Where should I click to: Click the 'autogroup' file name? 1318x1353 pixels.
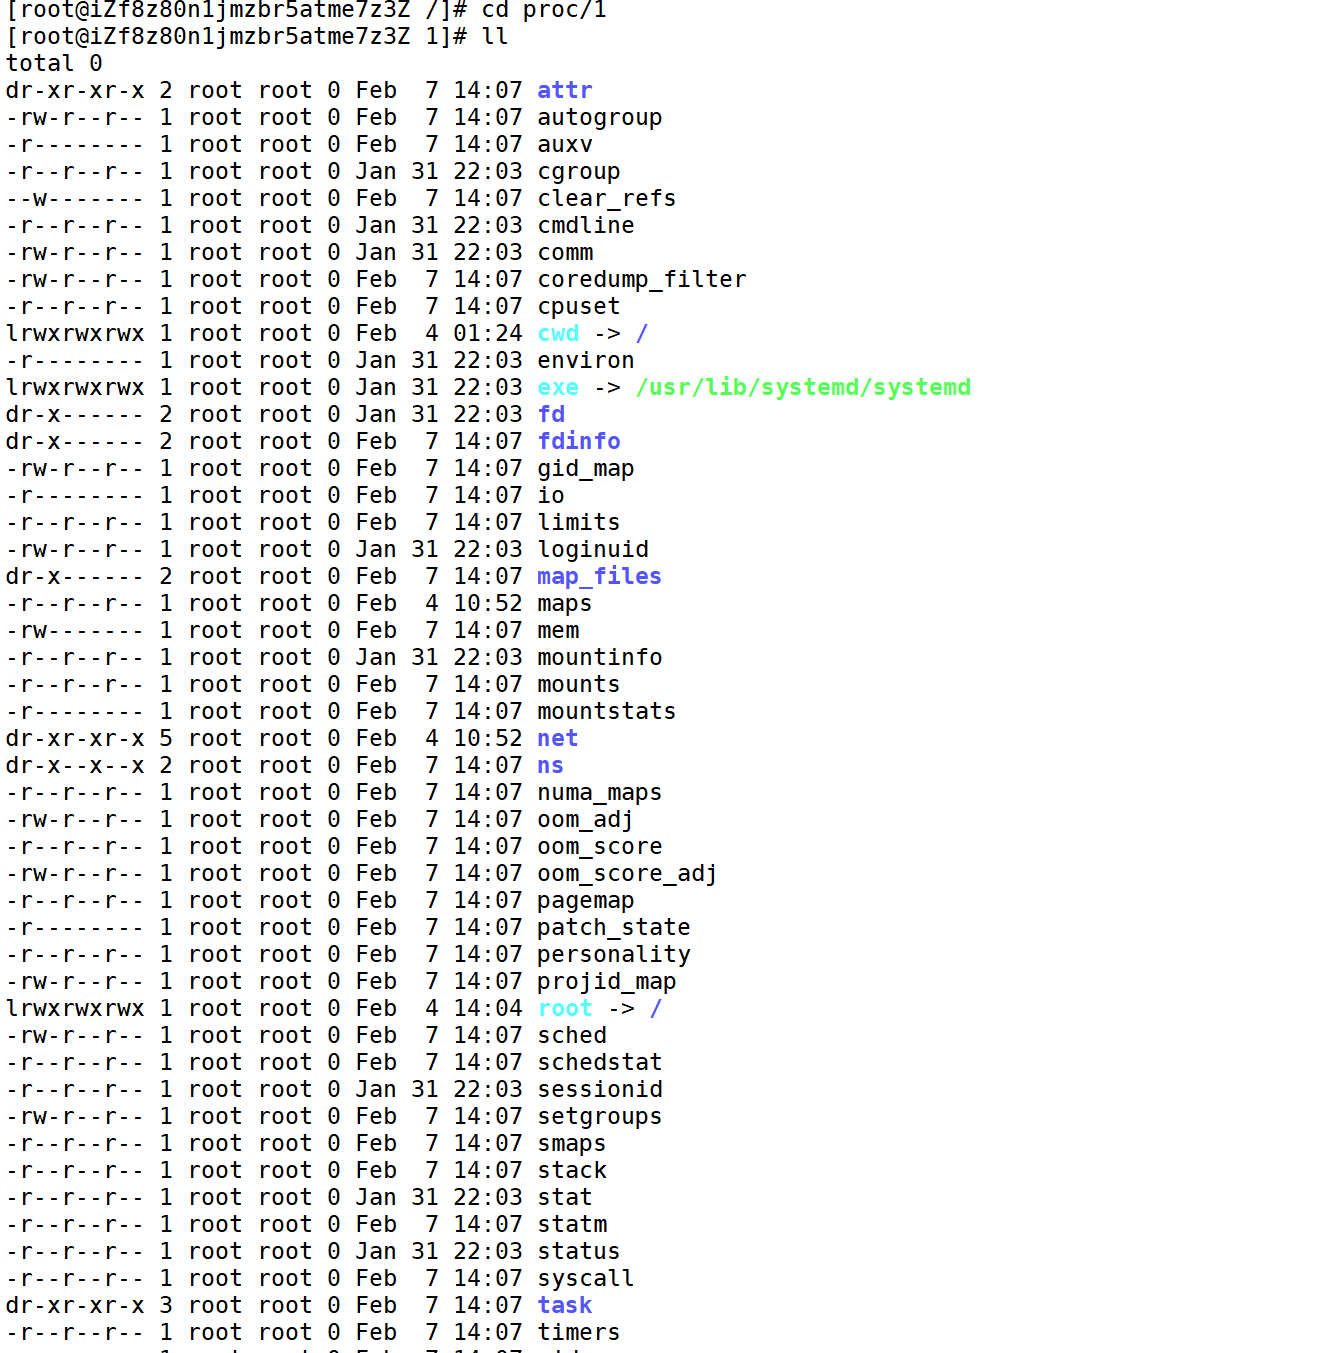pyautogui.click(x=600, y=117)
